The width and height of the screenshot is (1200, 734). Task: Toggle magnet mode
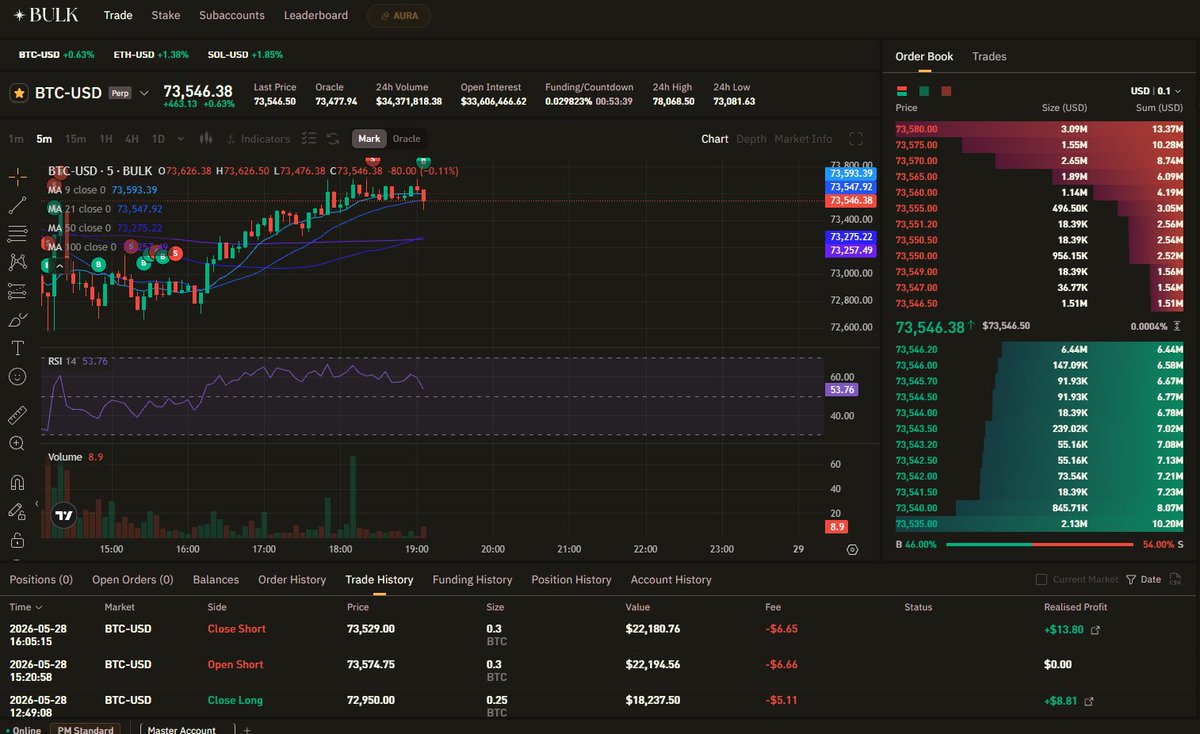(x=18, y=482)
